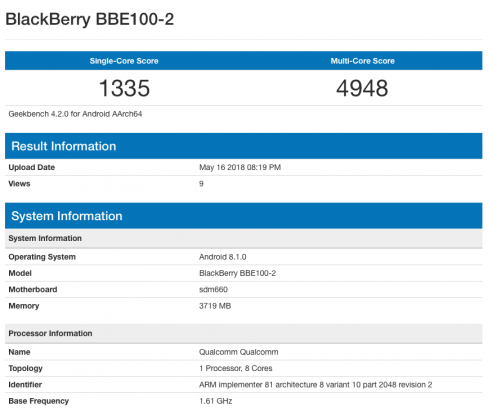Click the Processor Information subheader

coord(244,333)
